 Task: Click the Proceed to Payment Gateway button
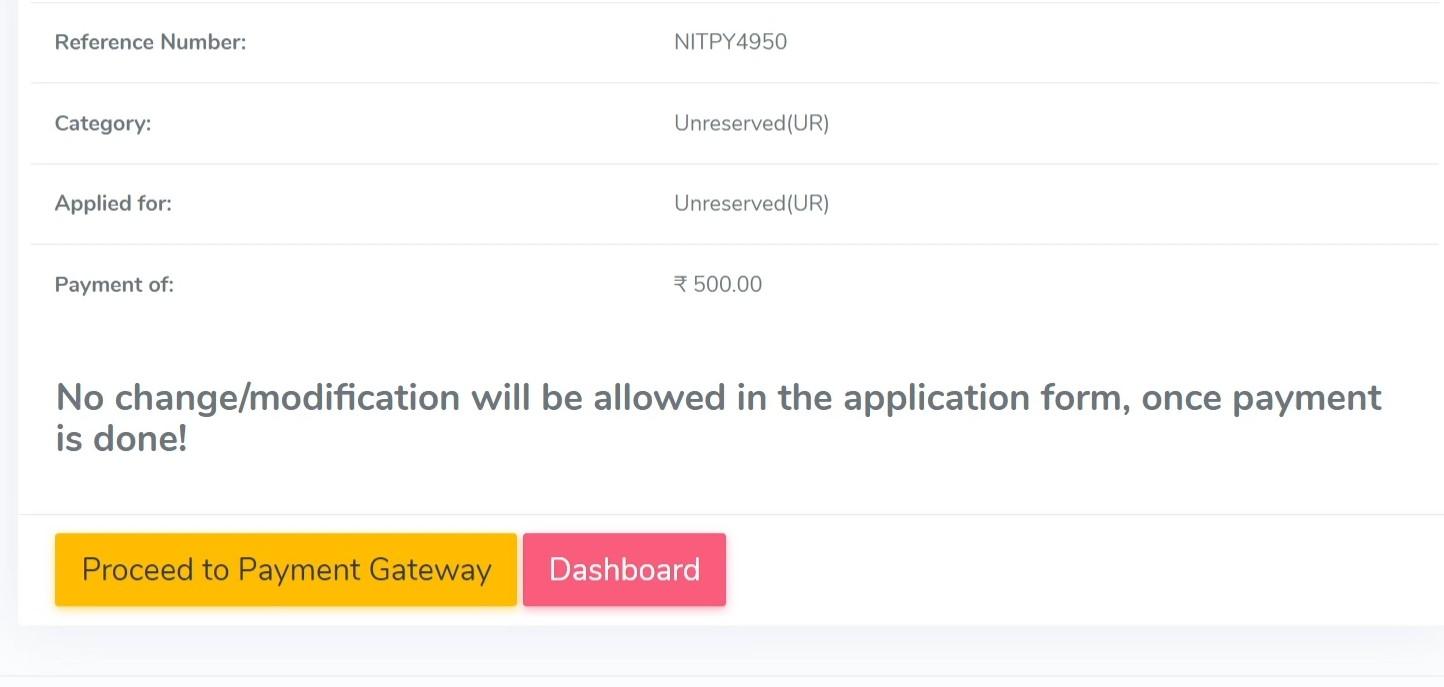click(286, 569)
